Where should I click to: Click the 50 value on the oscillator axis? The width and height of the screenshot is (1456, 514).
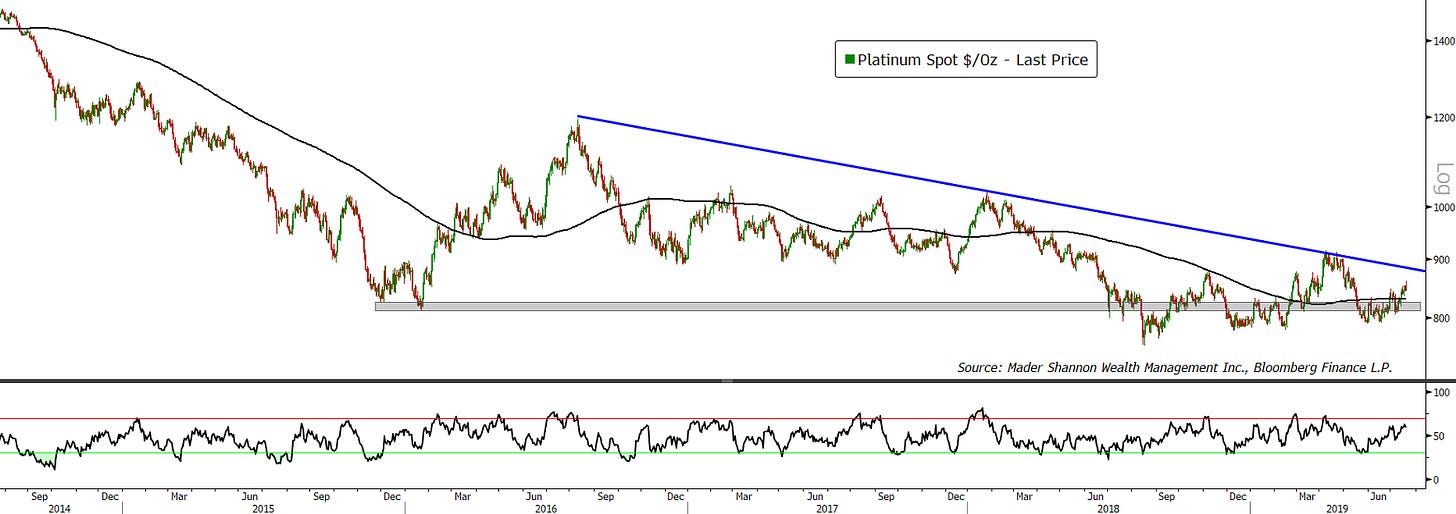coord(1439,436)
